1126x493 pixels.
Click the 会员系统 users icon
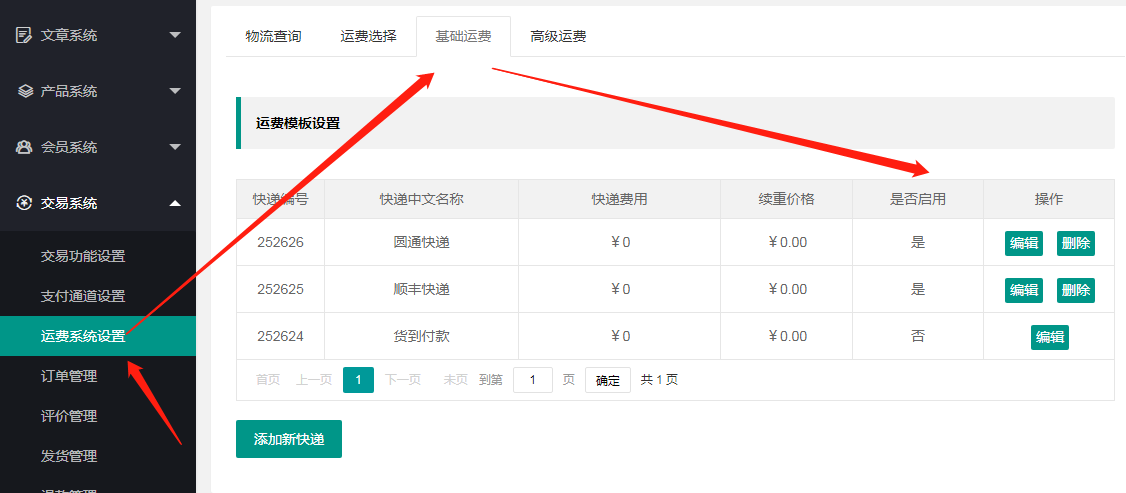(24, 147)
